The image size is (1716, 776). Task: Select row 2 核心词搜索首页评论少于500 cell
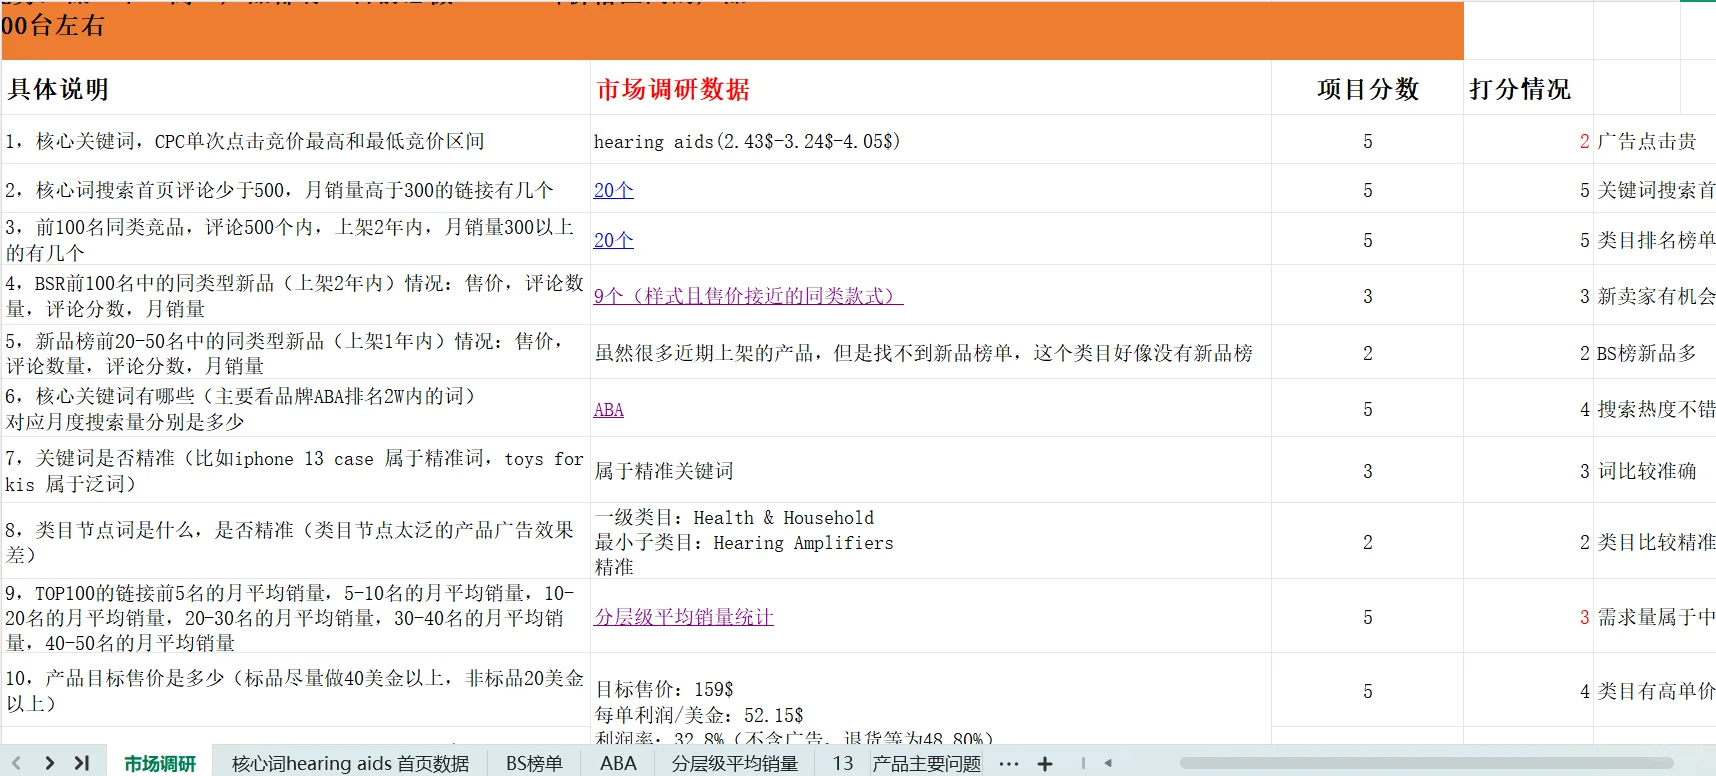point(296,189)
